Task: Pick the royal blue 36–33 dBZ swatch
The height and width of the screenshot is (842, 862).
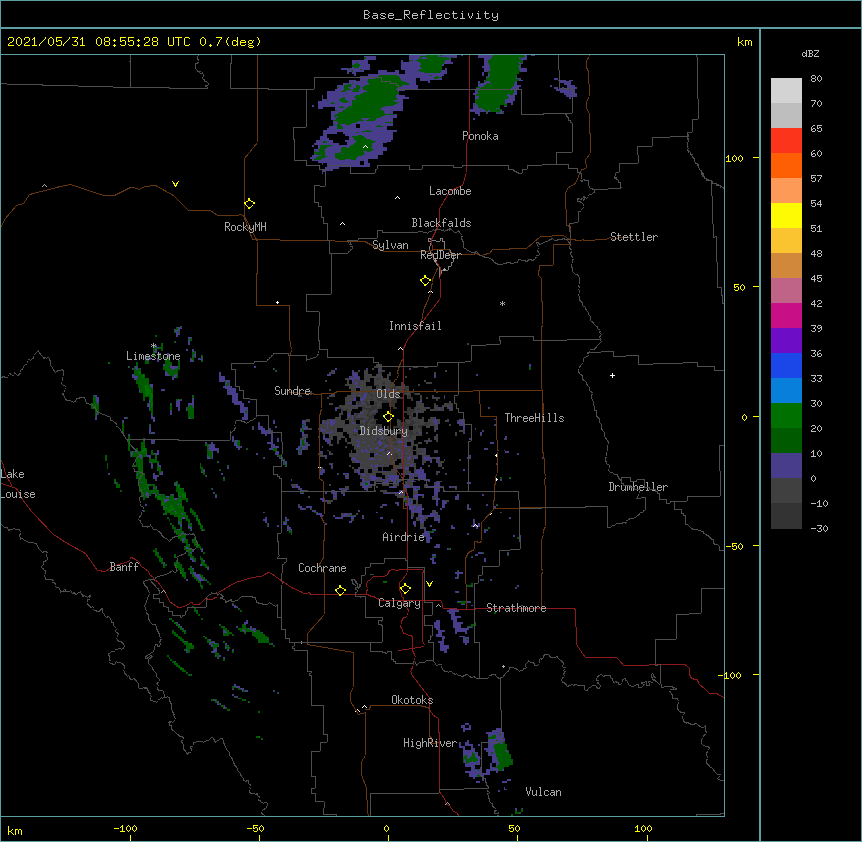Action: (786, 365)
